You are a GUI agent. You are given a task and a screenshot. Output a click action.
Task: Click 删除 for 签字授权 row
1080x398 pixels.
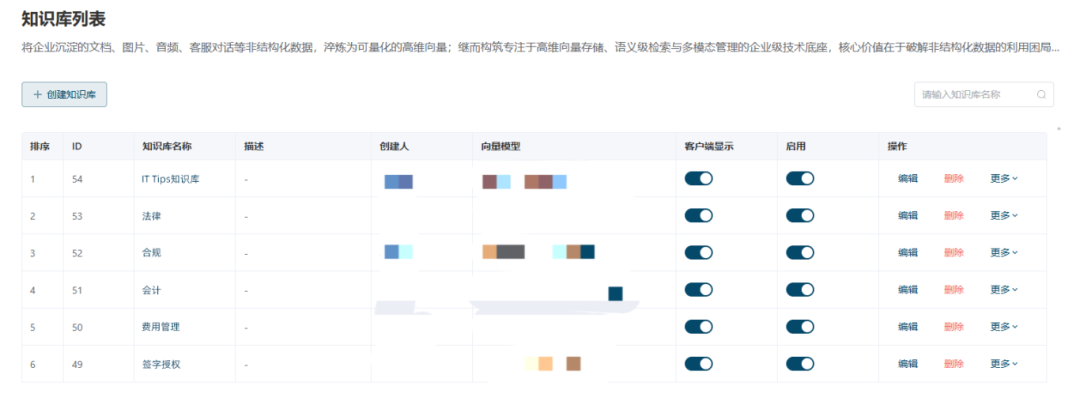coord(954,364)
